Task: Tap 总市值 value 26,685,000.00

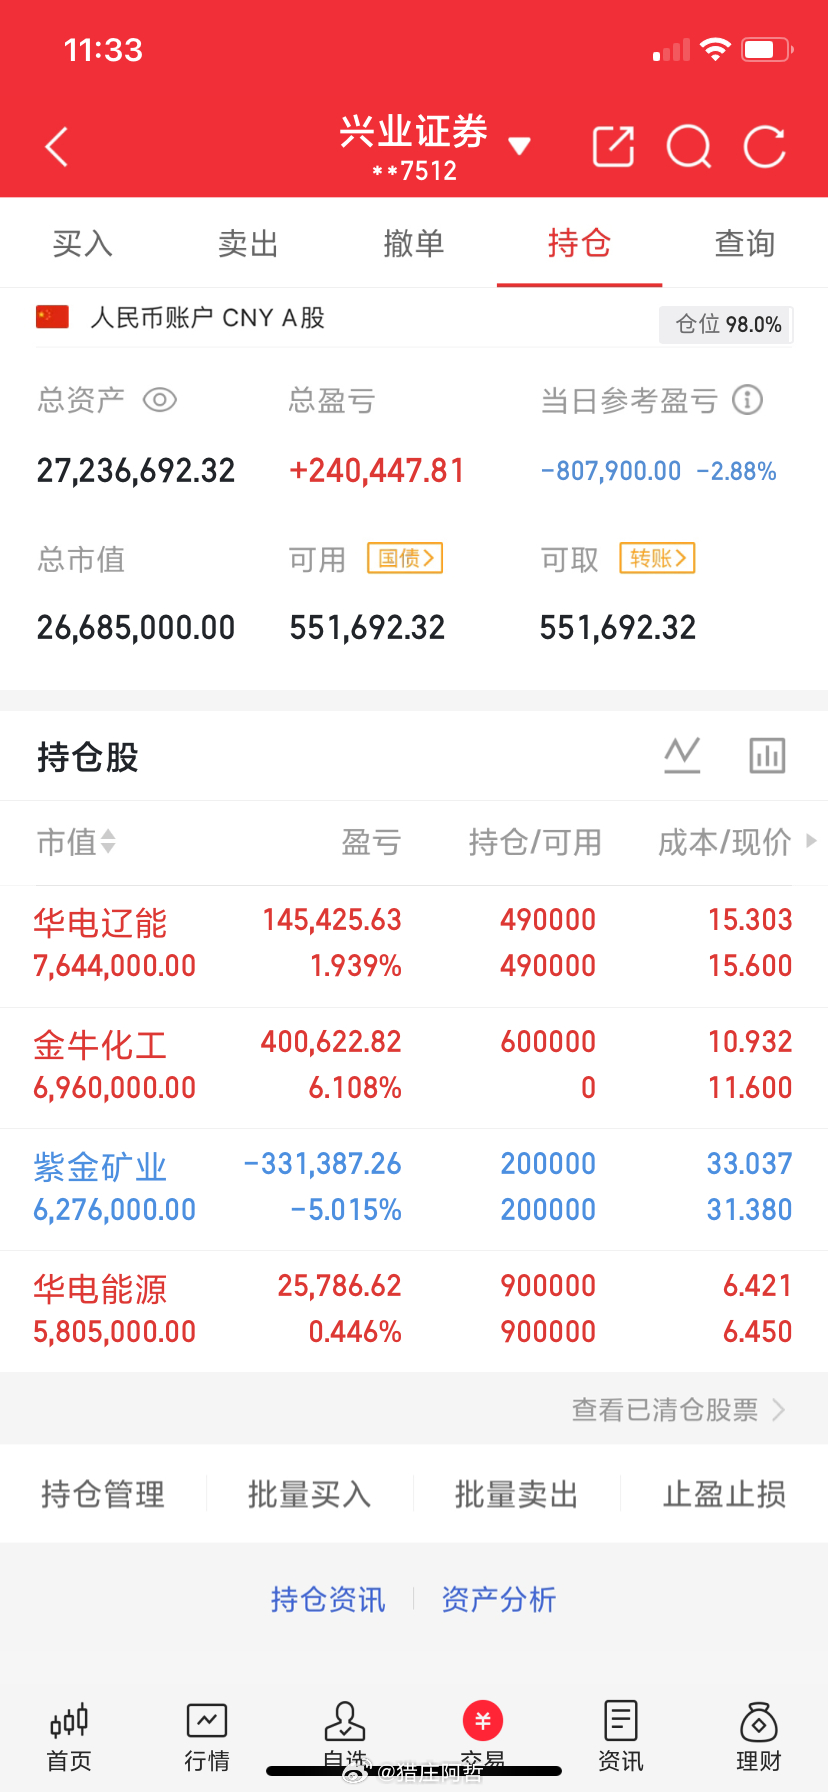Action: pyautogui.click(x=136, y=628)
